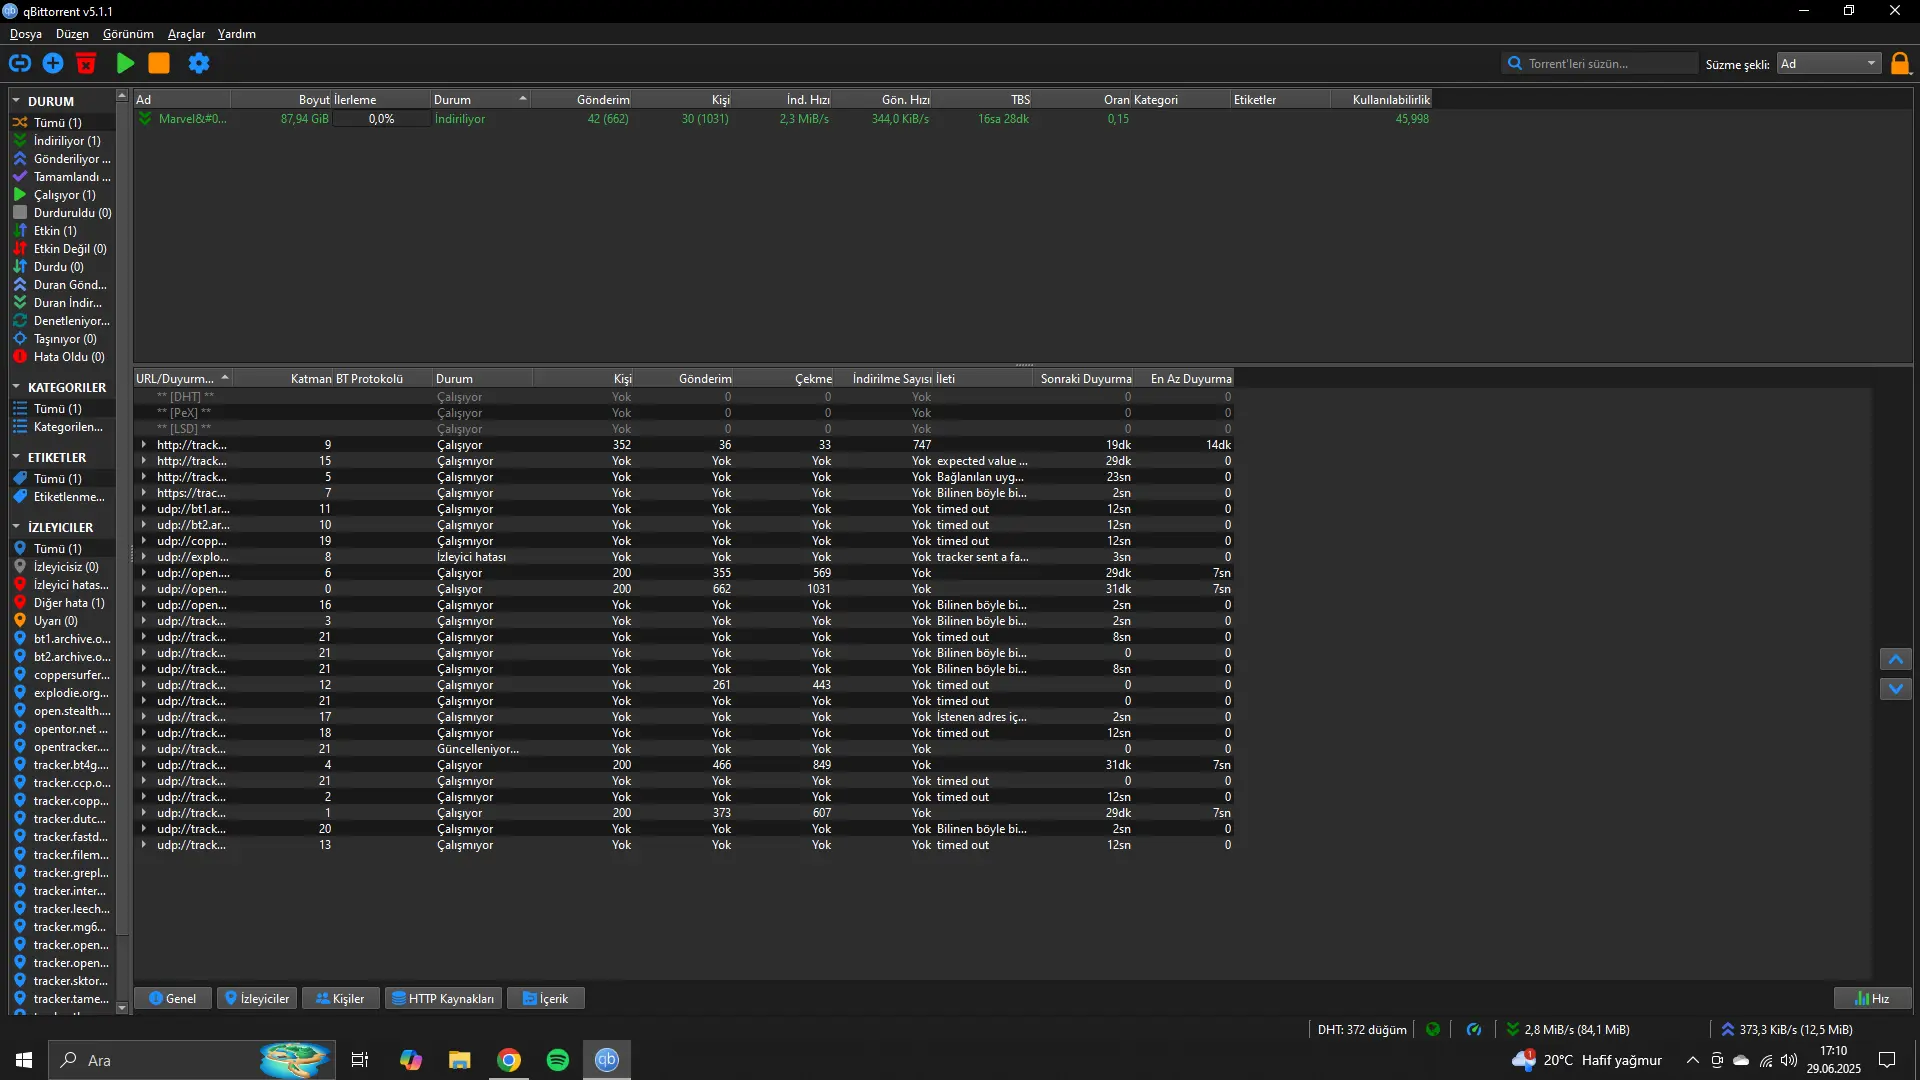
Task: Click the torrent filter search field
Action: coord(1600,63)
